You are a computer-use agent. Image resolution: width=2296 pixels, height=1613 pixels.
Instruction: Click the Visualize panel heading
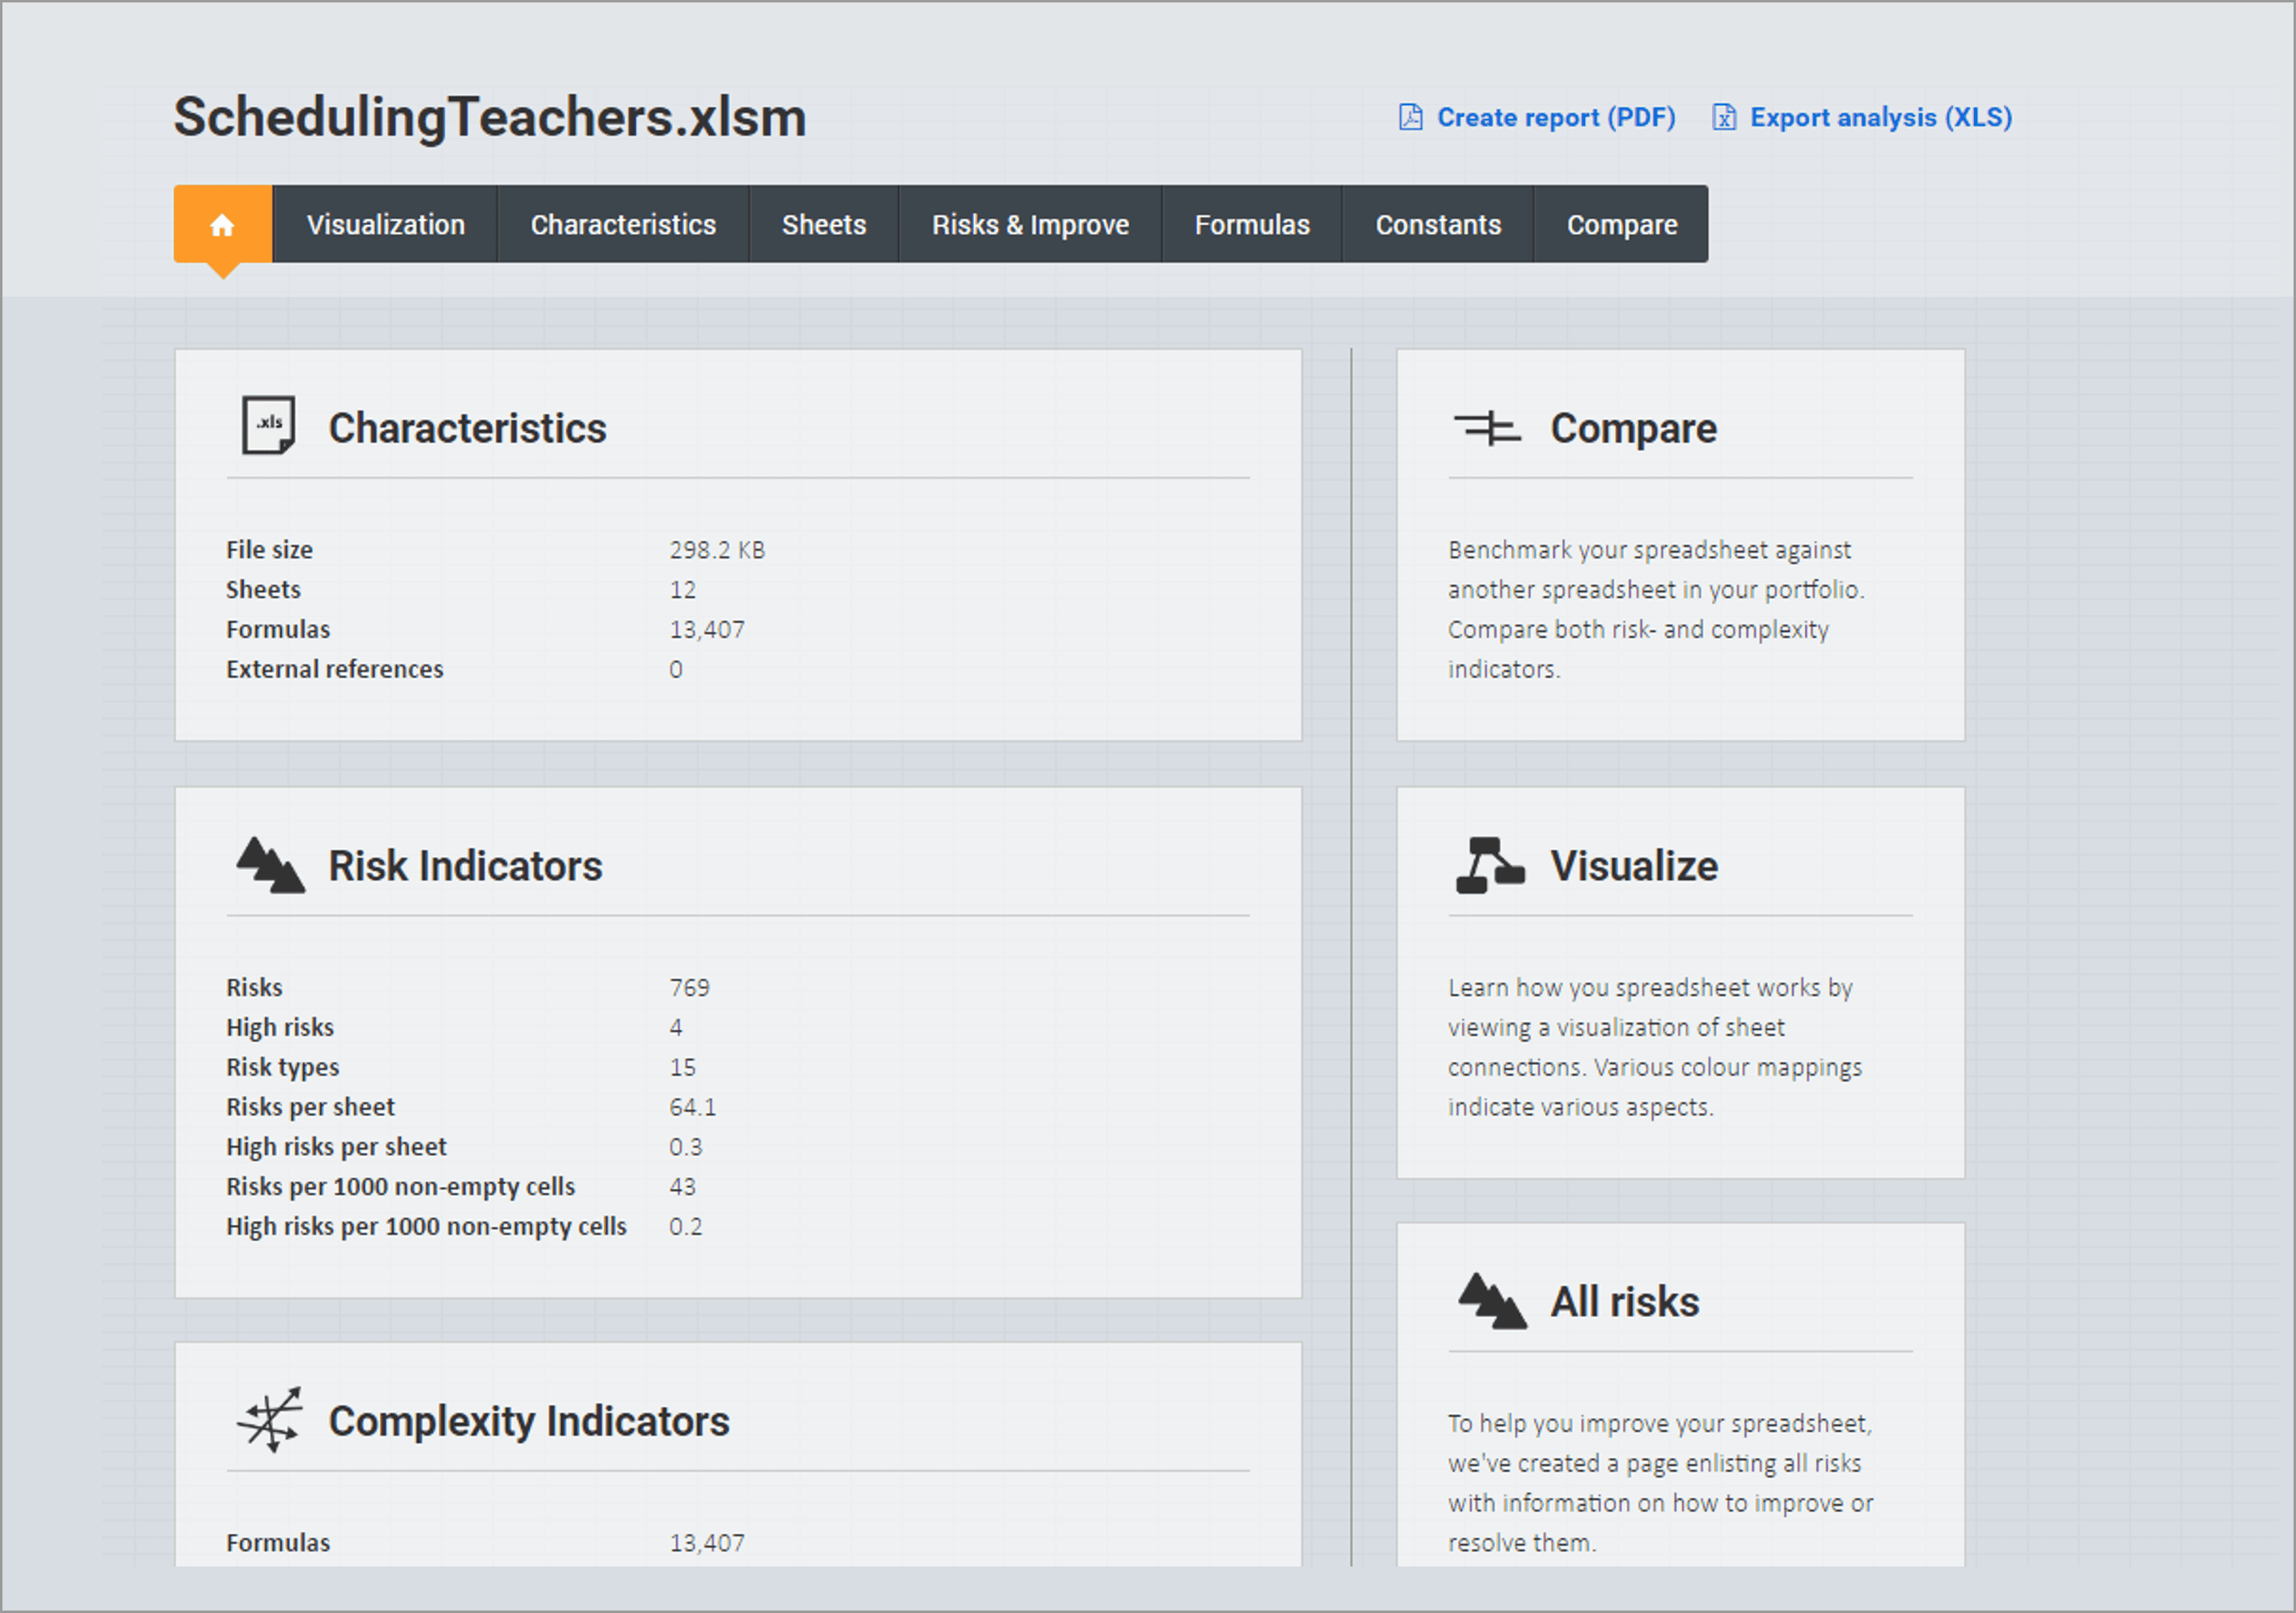pyautogui.click(x=1633, y=865)
